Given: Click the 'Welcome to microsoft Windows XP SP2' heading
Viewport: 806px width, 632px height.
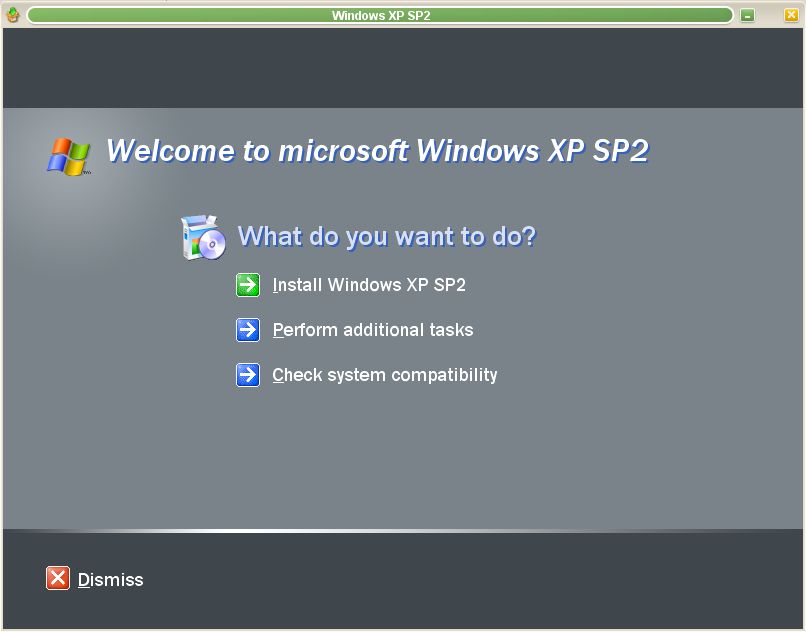Looking at the screenshot, I should coord(378,151).
